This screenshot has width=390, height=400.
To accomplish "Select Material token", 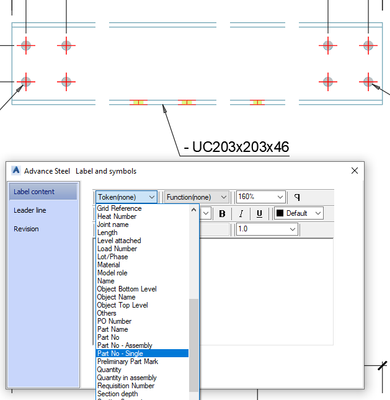I will point(142,265).
